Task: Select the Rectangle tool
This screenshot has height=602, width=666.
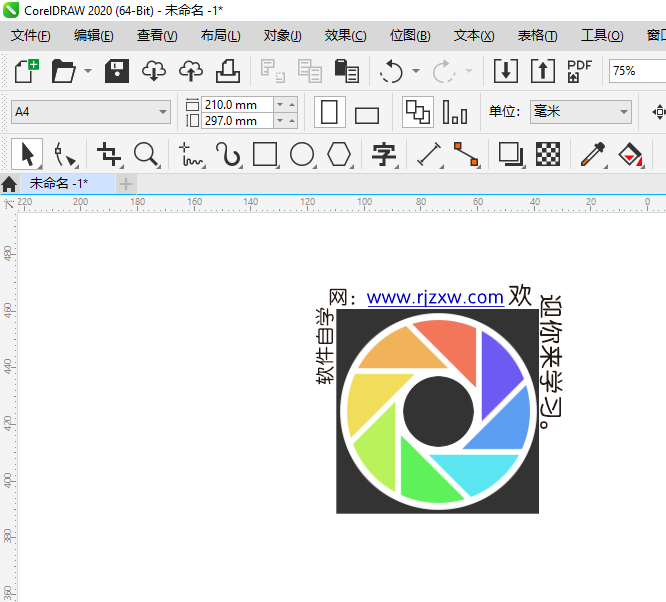Action: pyautogui.click(x=265, y=154)
